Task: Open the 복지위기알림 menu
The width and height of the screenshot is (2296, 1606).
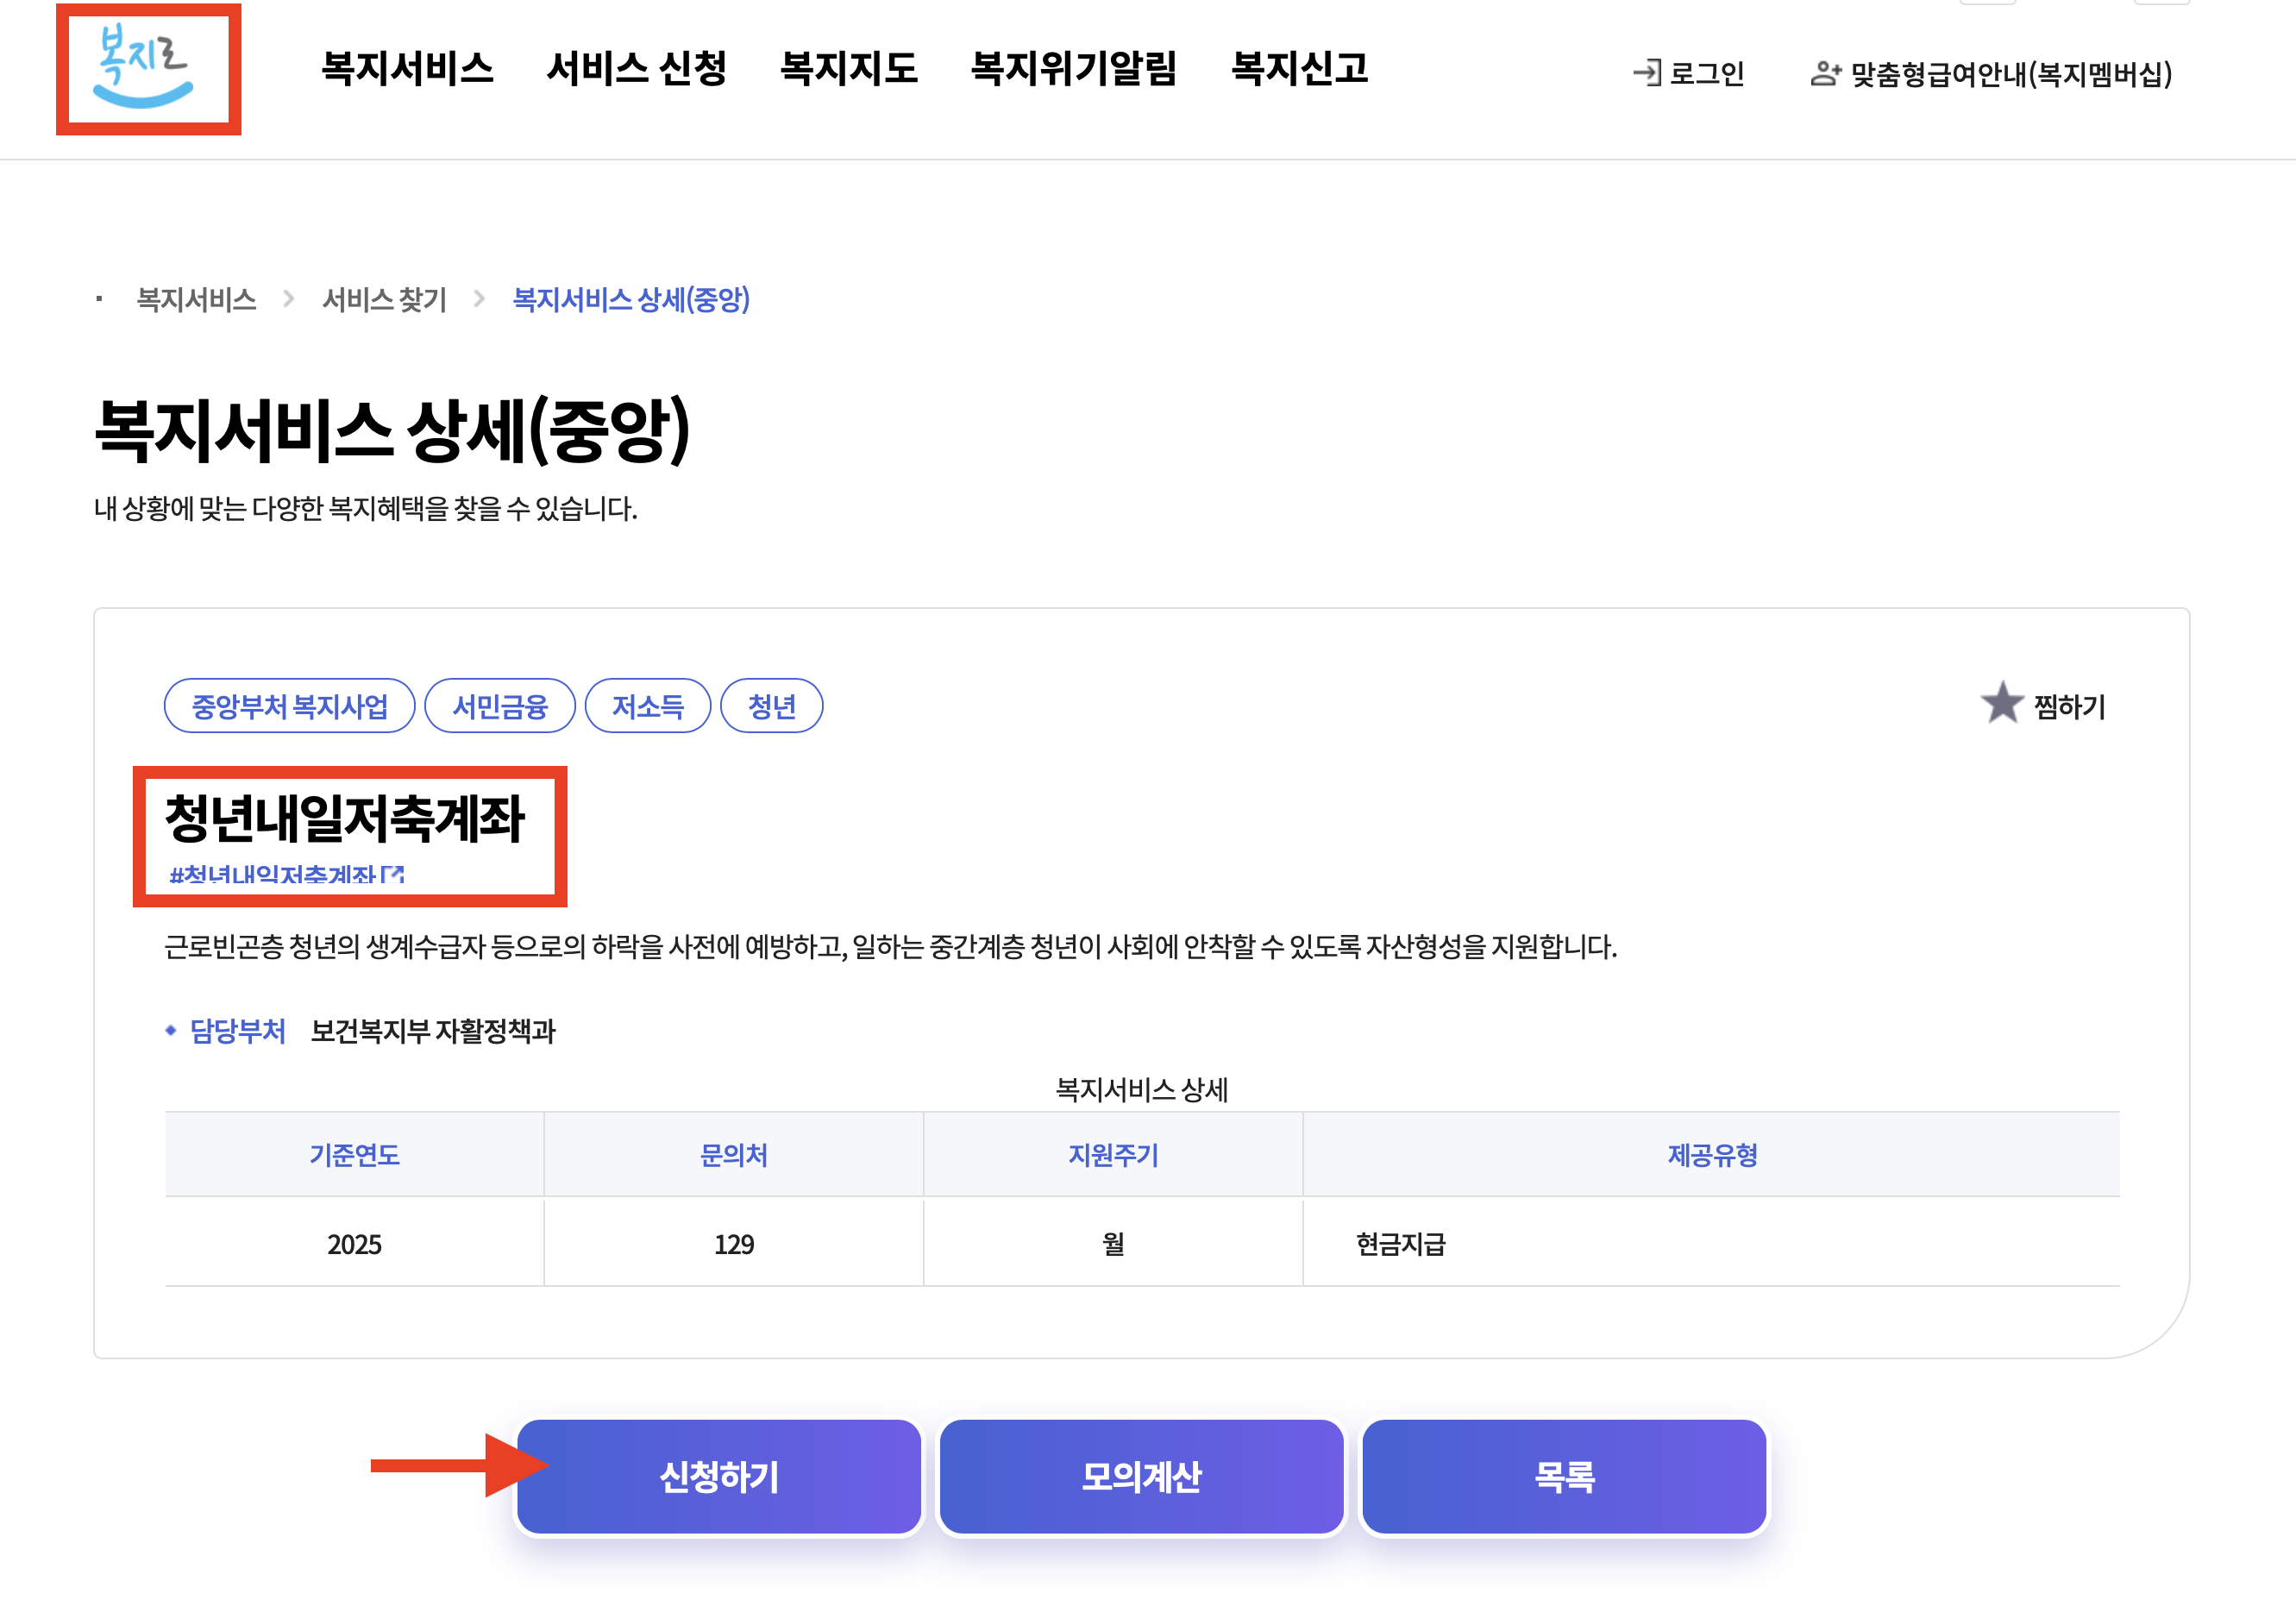Action: click(1074, 68)
